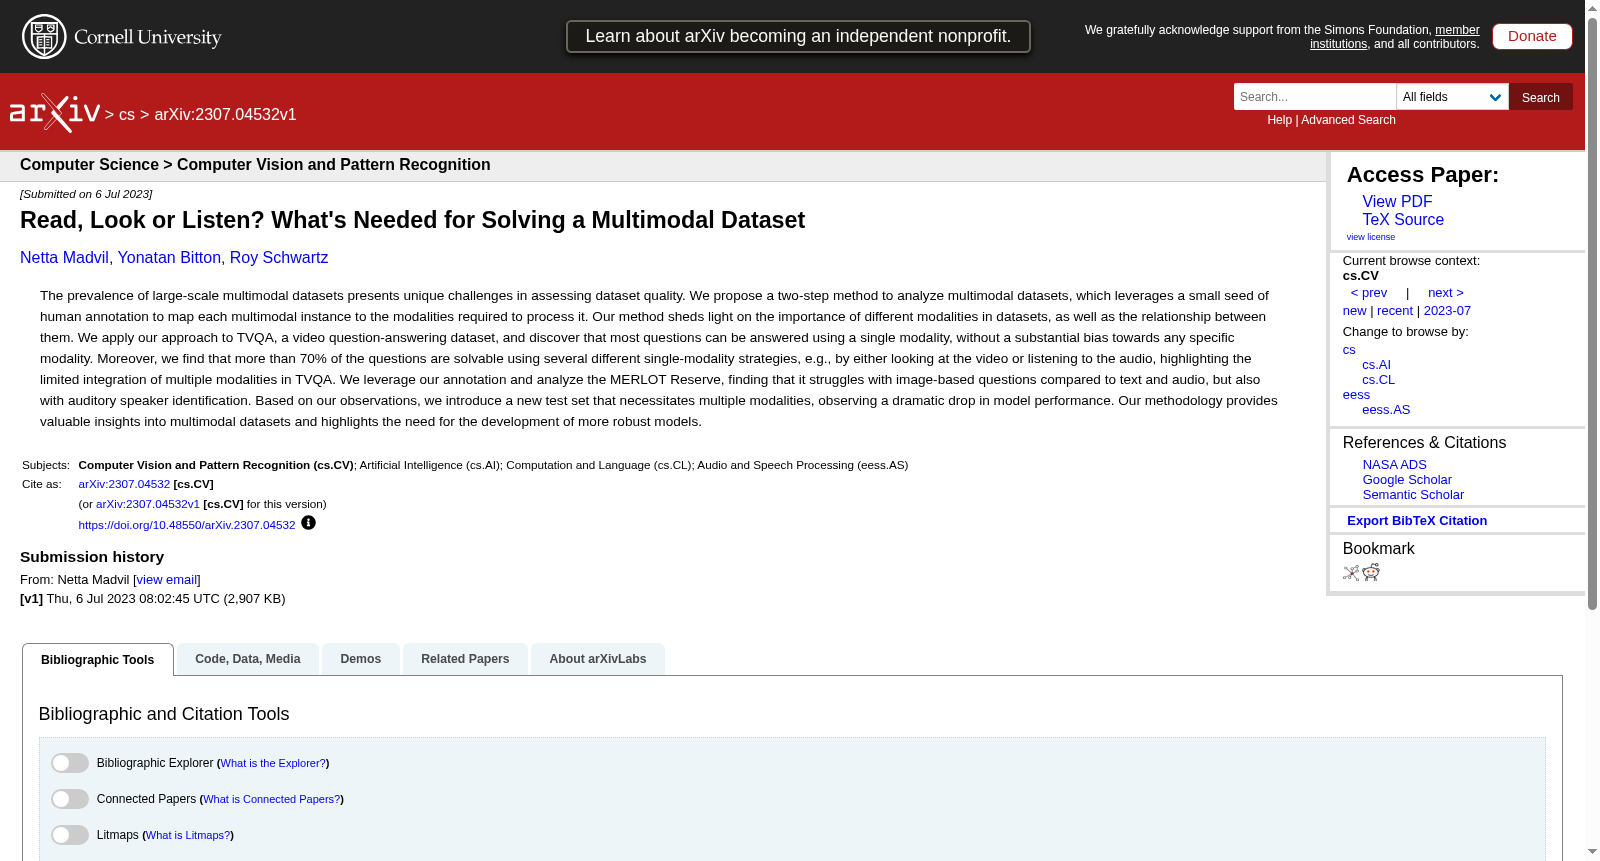
Task: Click the Donate button
Action: pos(1532,36)
